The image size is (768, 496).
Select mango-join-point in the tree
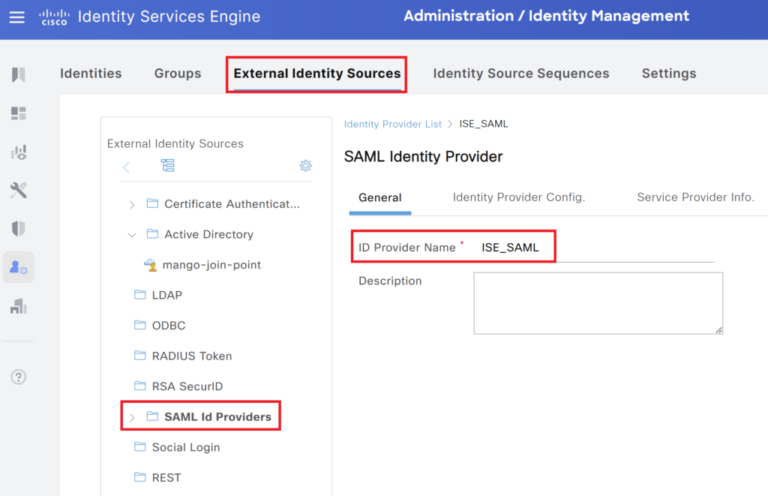(x=212, y=265)
